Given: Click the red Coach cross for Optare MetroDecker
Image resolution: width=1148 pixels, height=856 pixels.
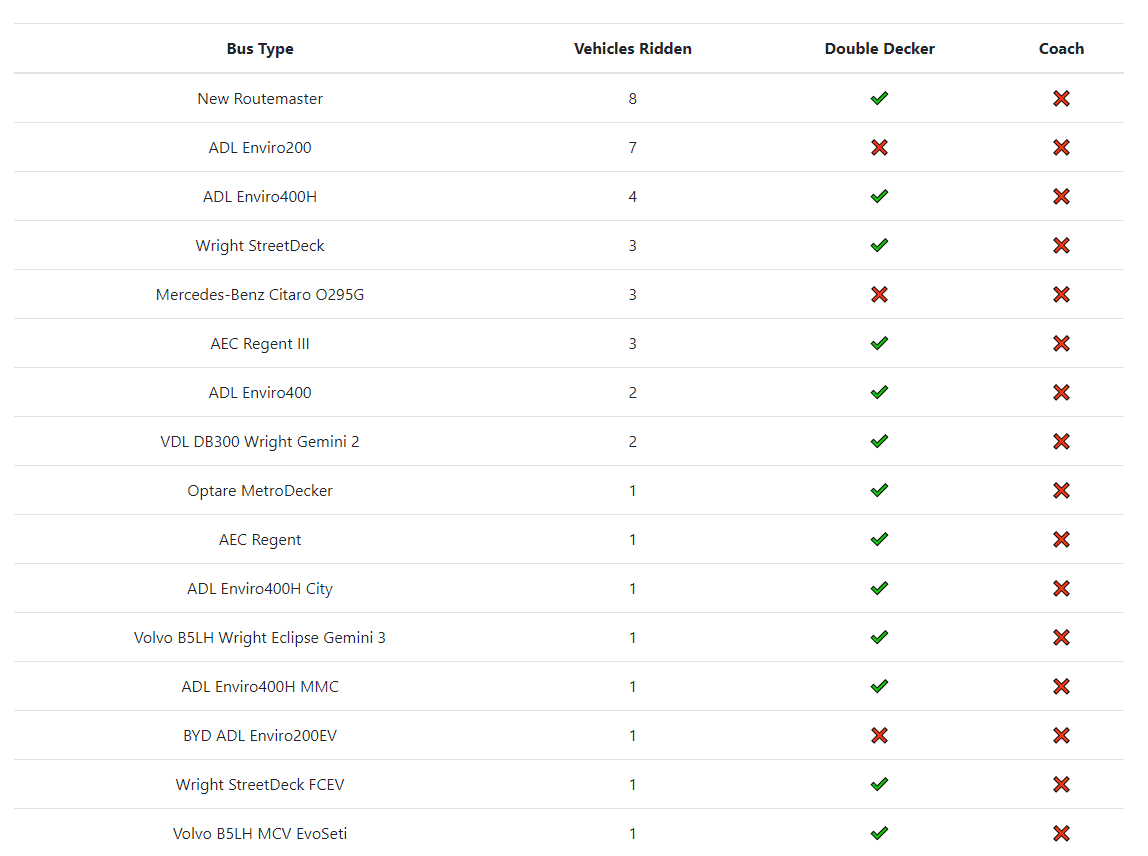Looking at the screenshot, I should 1061,490.
